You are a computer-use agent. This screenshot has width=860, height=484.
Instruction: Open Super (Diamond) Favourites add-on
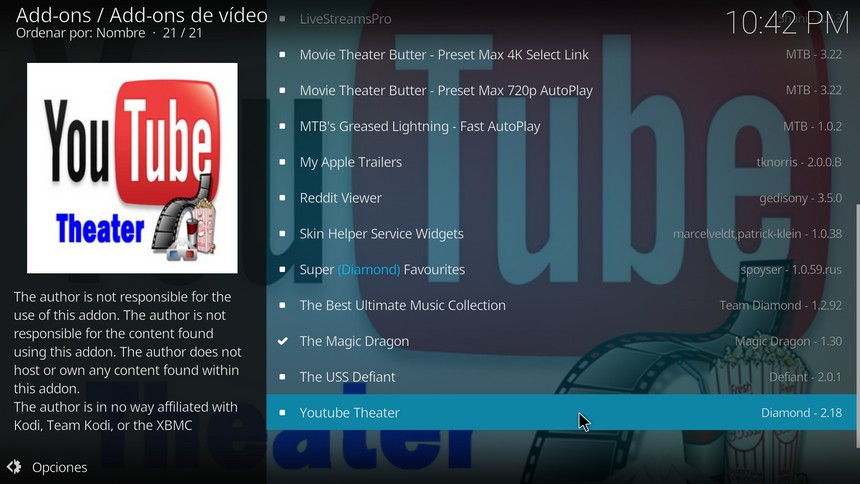561,269
